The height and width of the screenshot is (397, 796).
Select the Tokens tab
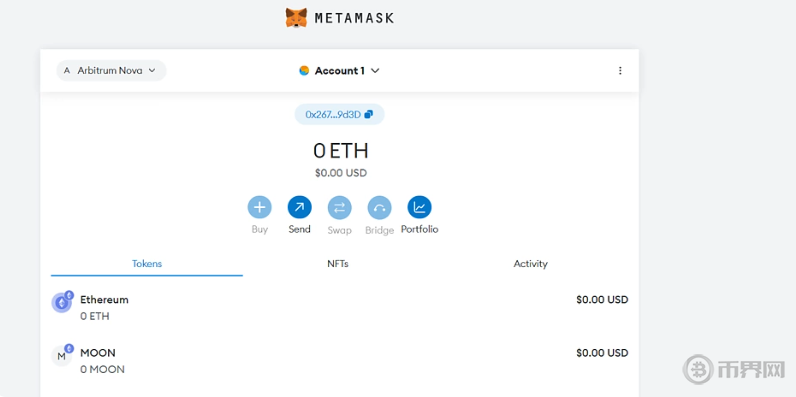click(147, 264)
